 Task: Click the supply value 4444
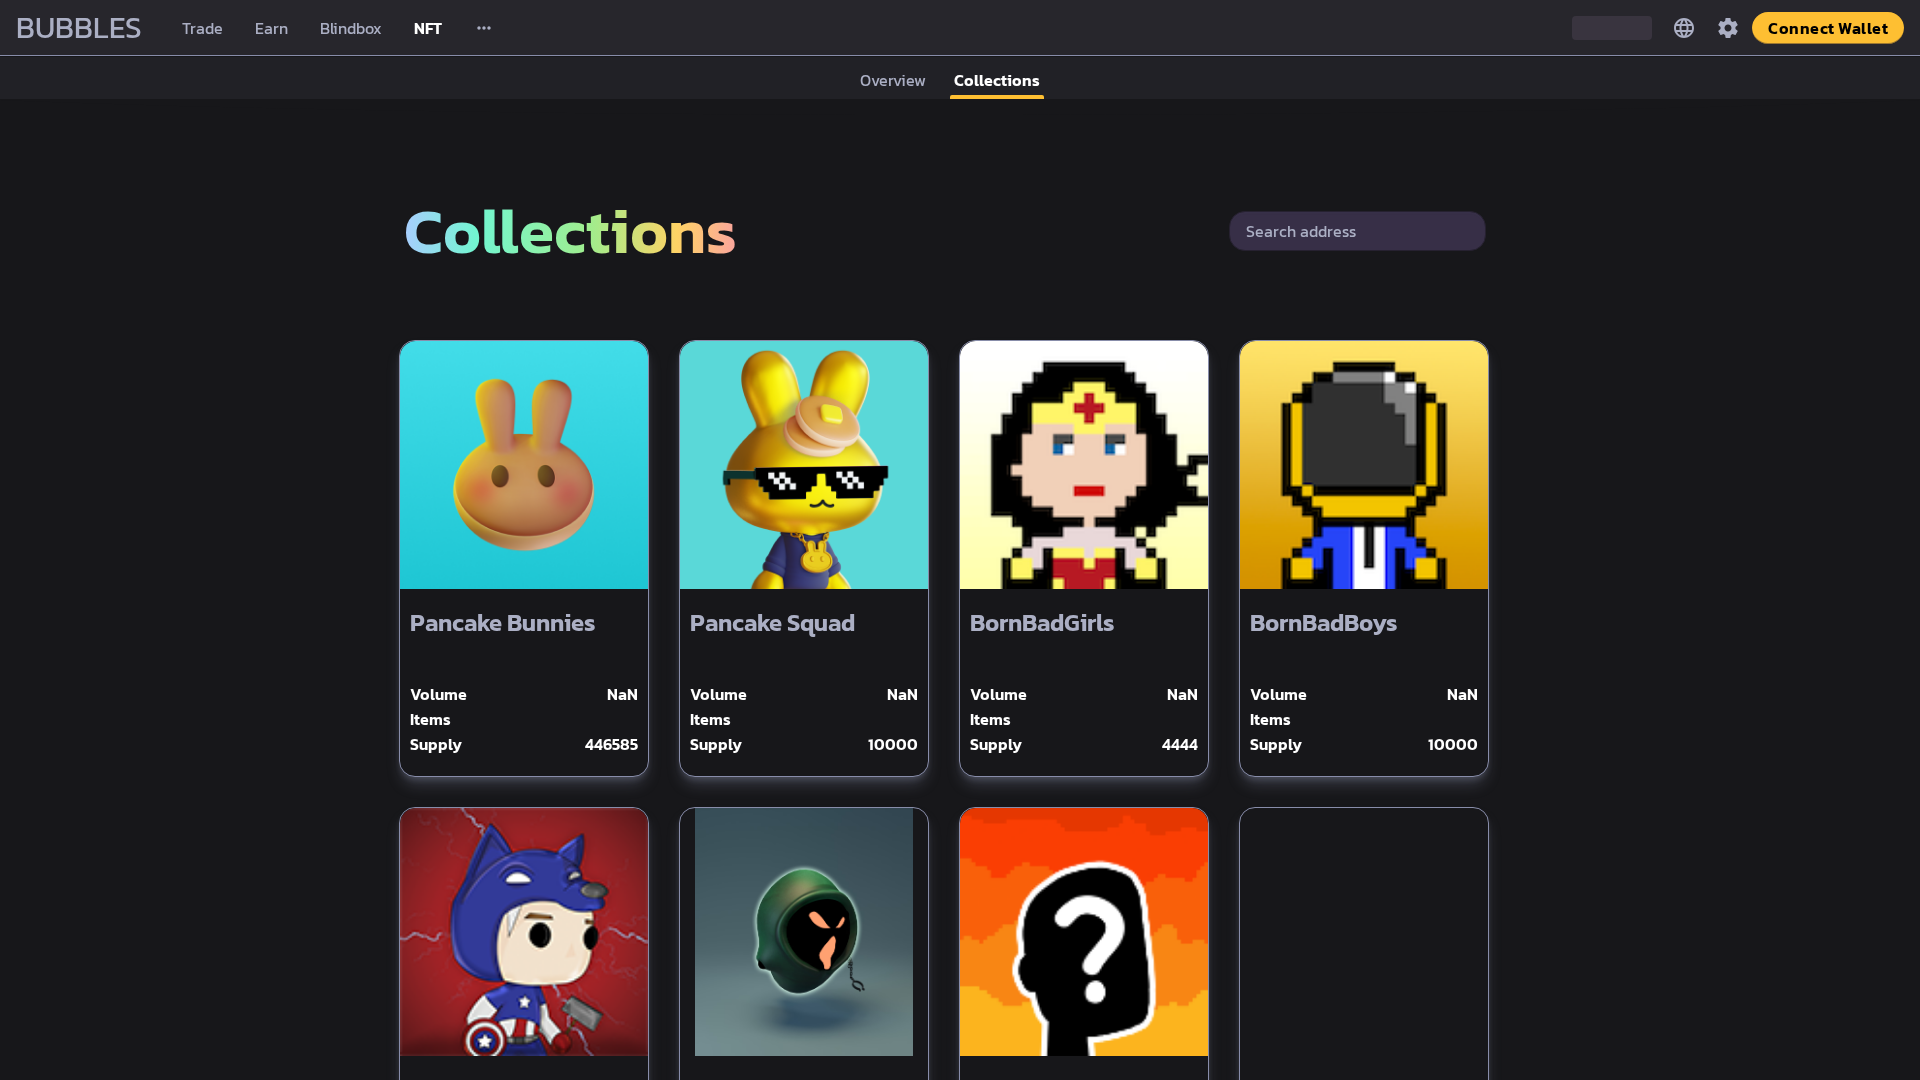click(1179, 744)
